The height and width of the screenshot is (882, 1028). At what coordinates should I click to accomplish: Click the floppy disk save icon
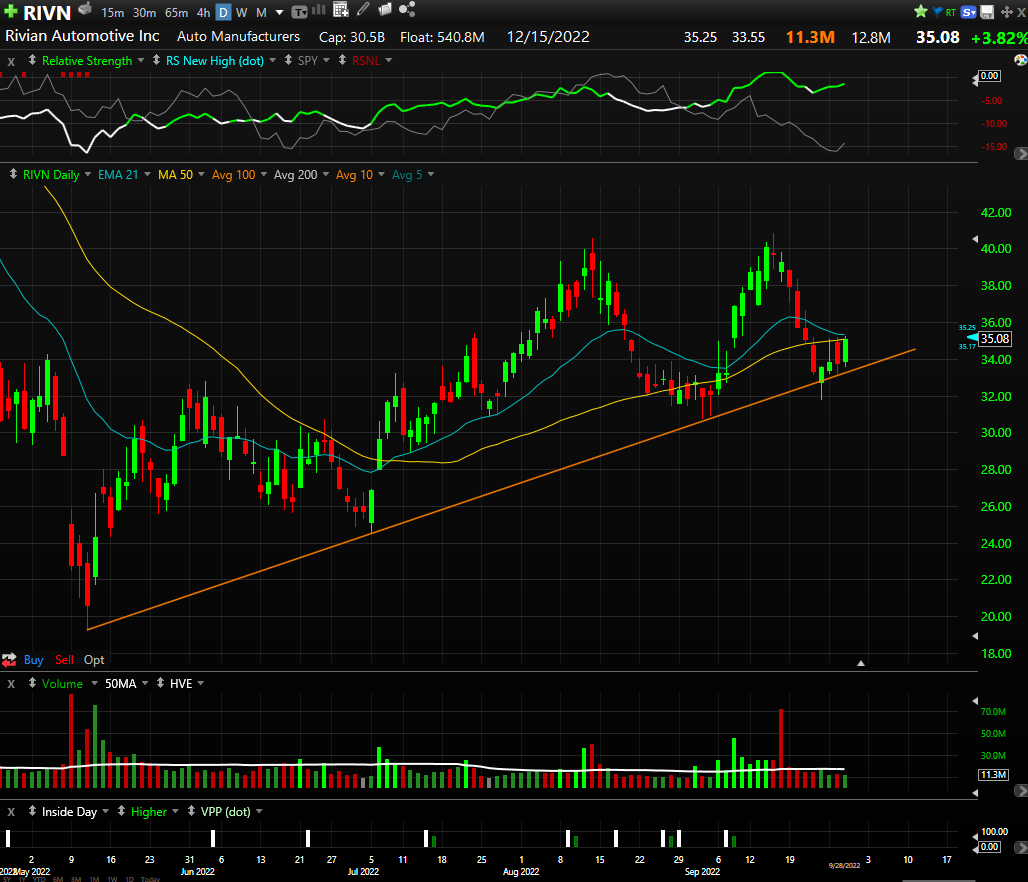(987, 12)
